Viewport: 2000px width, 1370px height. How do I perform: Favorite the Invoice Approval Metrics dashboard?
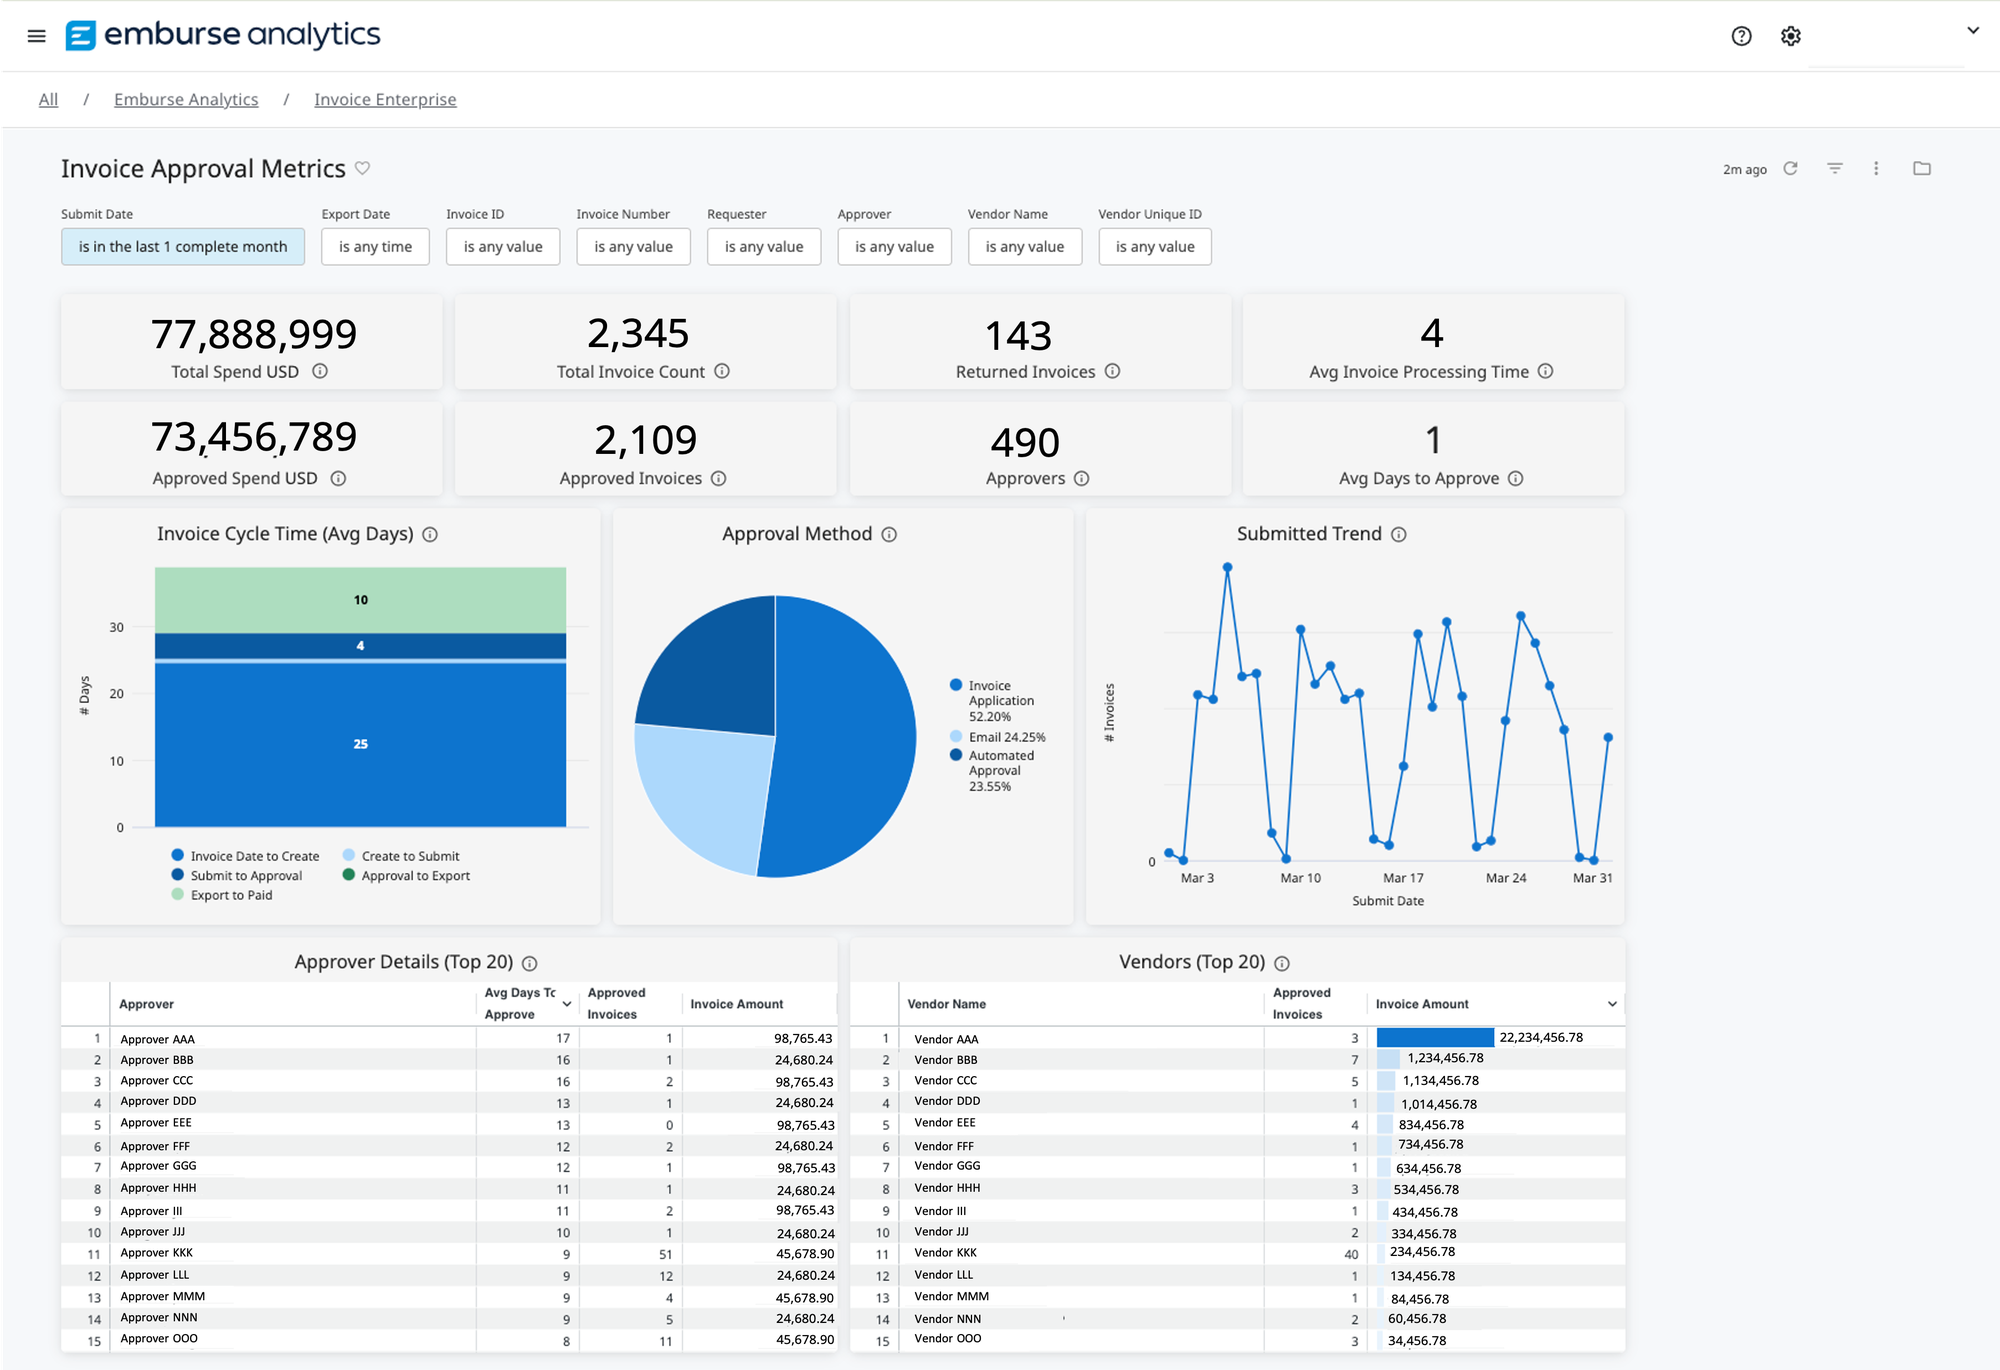[x=363, y=168]
